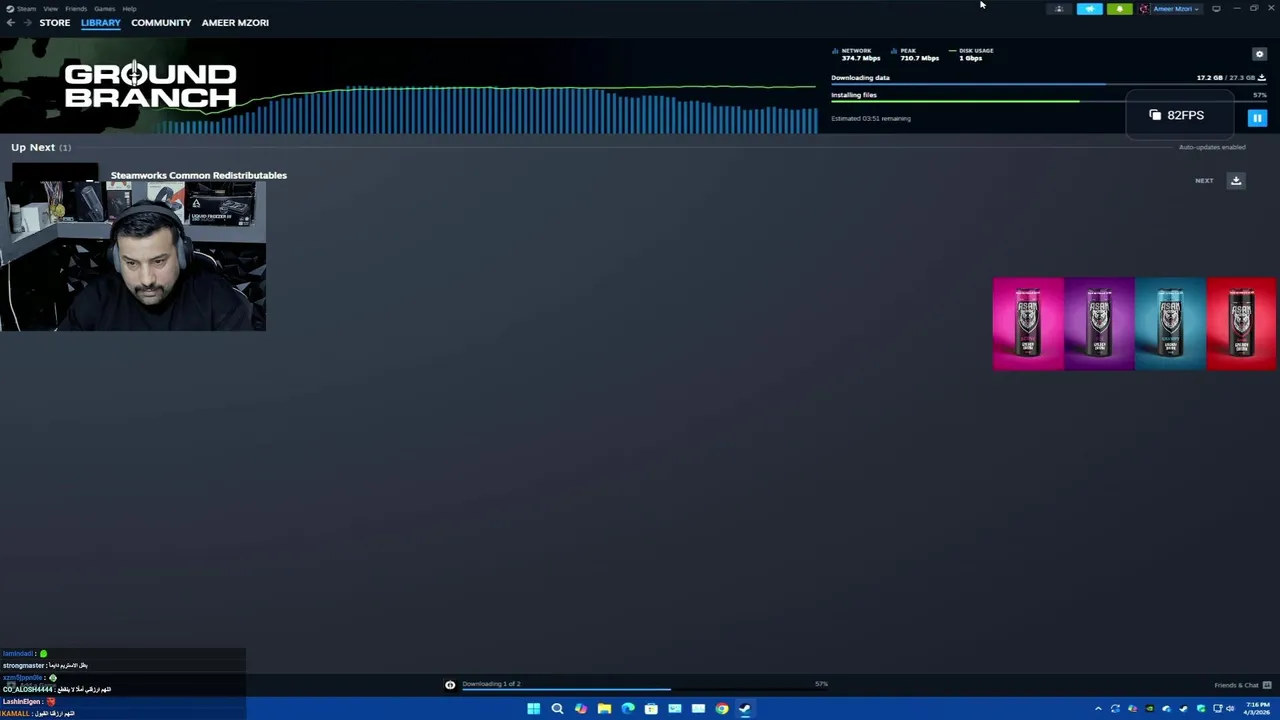Navigate forward with the right arrow
Image resolution: width=1280 pixels, height=720 pixels.
tap(26, 22)
